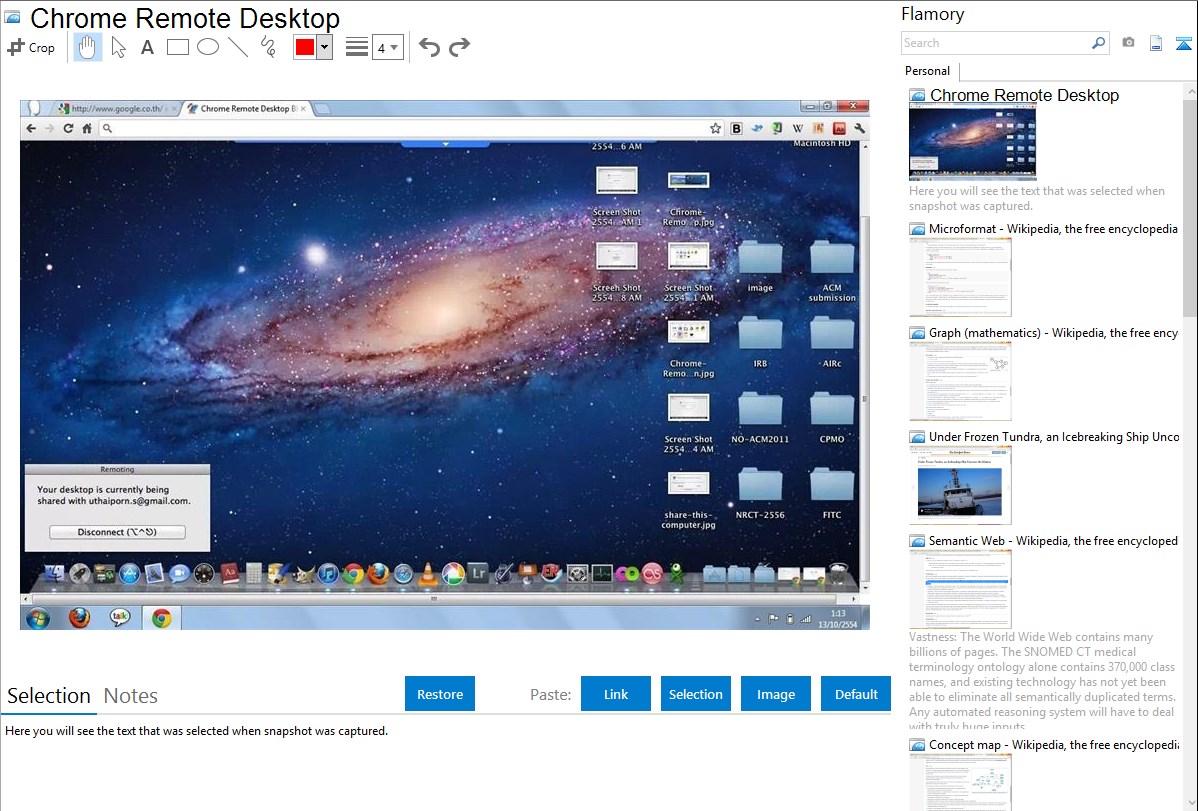1198x811 pixels.
Task: Open the Semantic Web - Wikipedia snapshot title
Action: pos(1054,540)
